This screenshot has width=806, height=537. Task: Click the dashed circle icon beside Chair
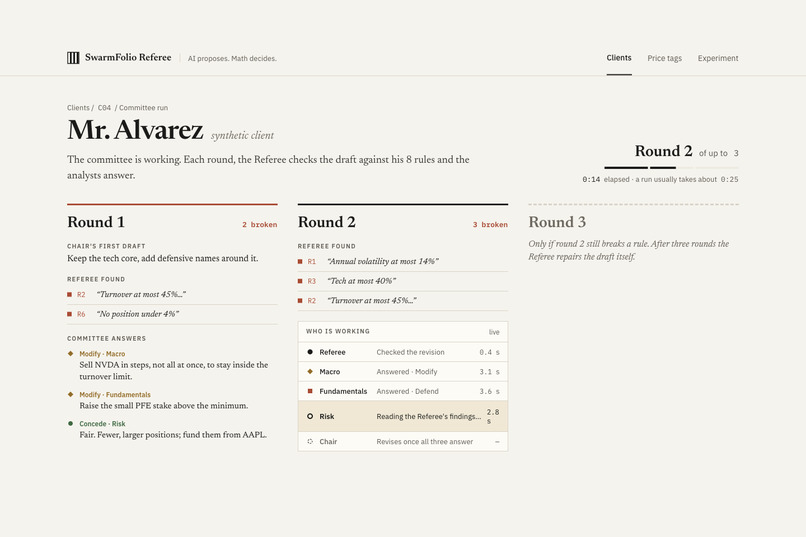click(x=310, y=441)
